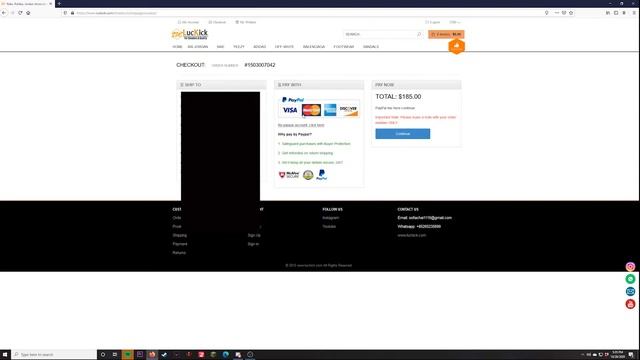The height and width of the screenshot is (360, 640).
Task: Click the browser Back arrow
Action: (4, 13)
